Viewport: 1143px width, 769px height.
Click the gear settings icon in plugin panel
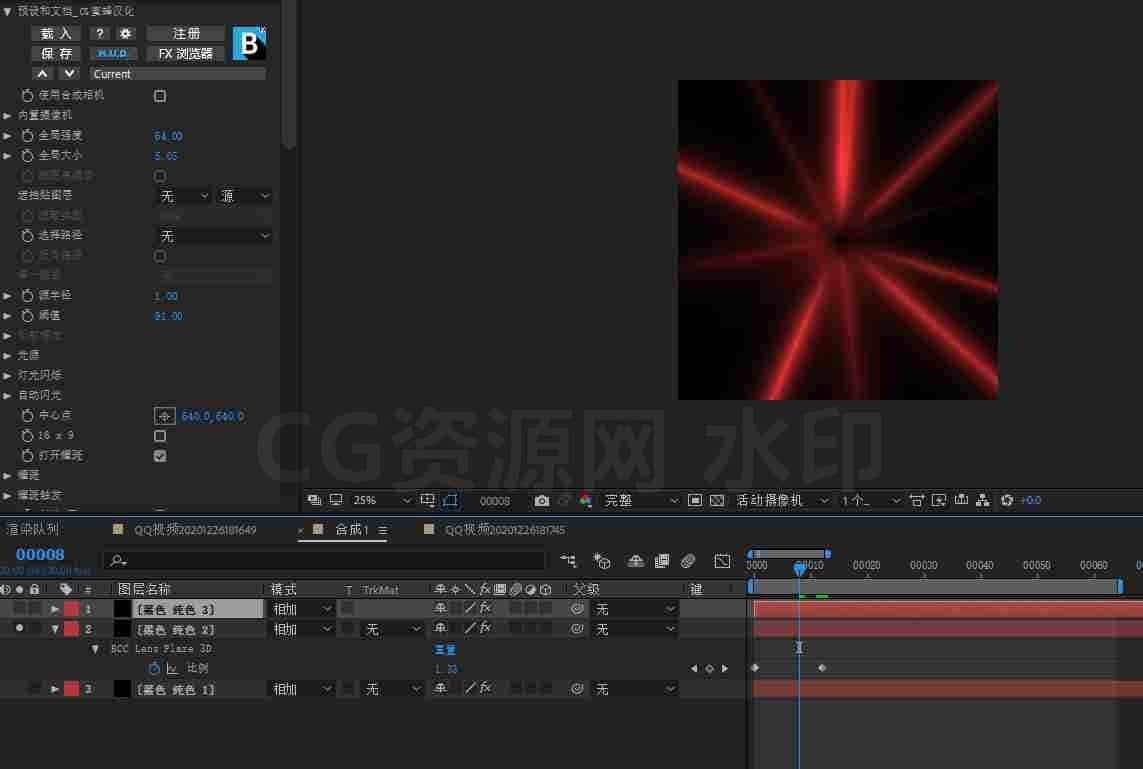coord(125,34)
